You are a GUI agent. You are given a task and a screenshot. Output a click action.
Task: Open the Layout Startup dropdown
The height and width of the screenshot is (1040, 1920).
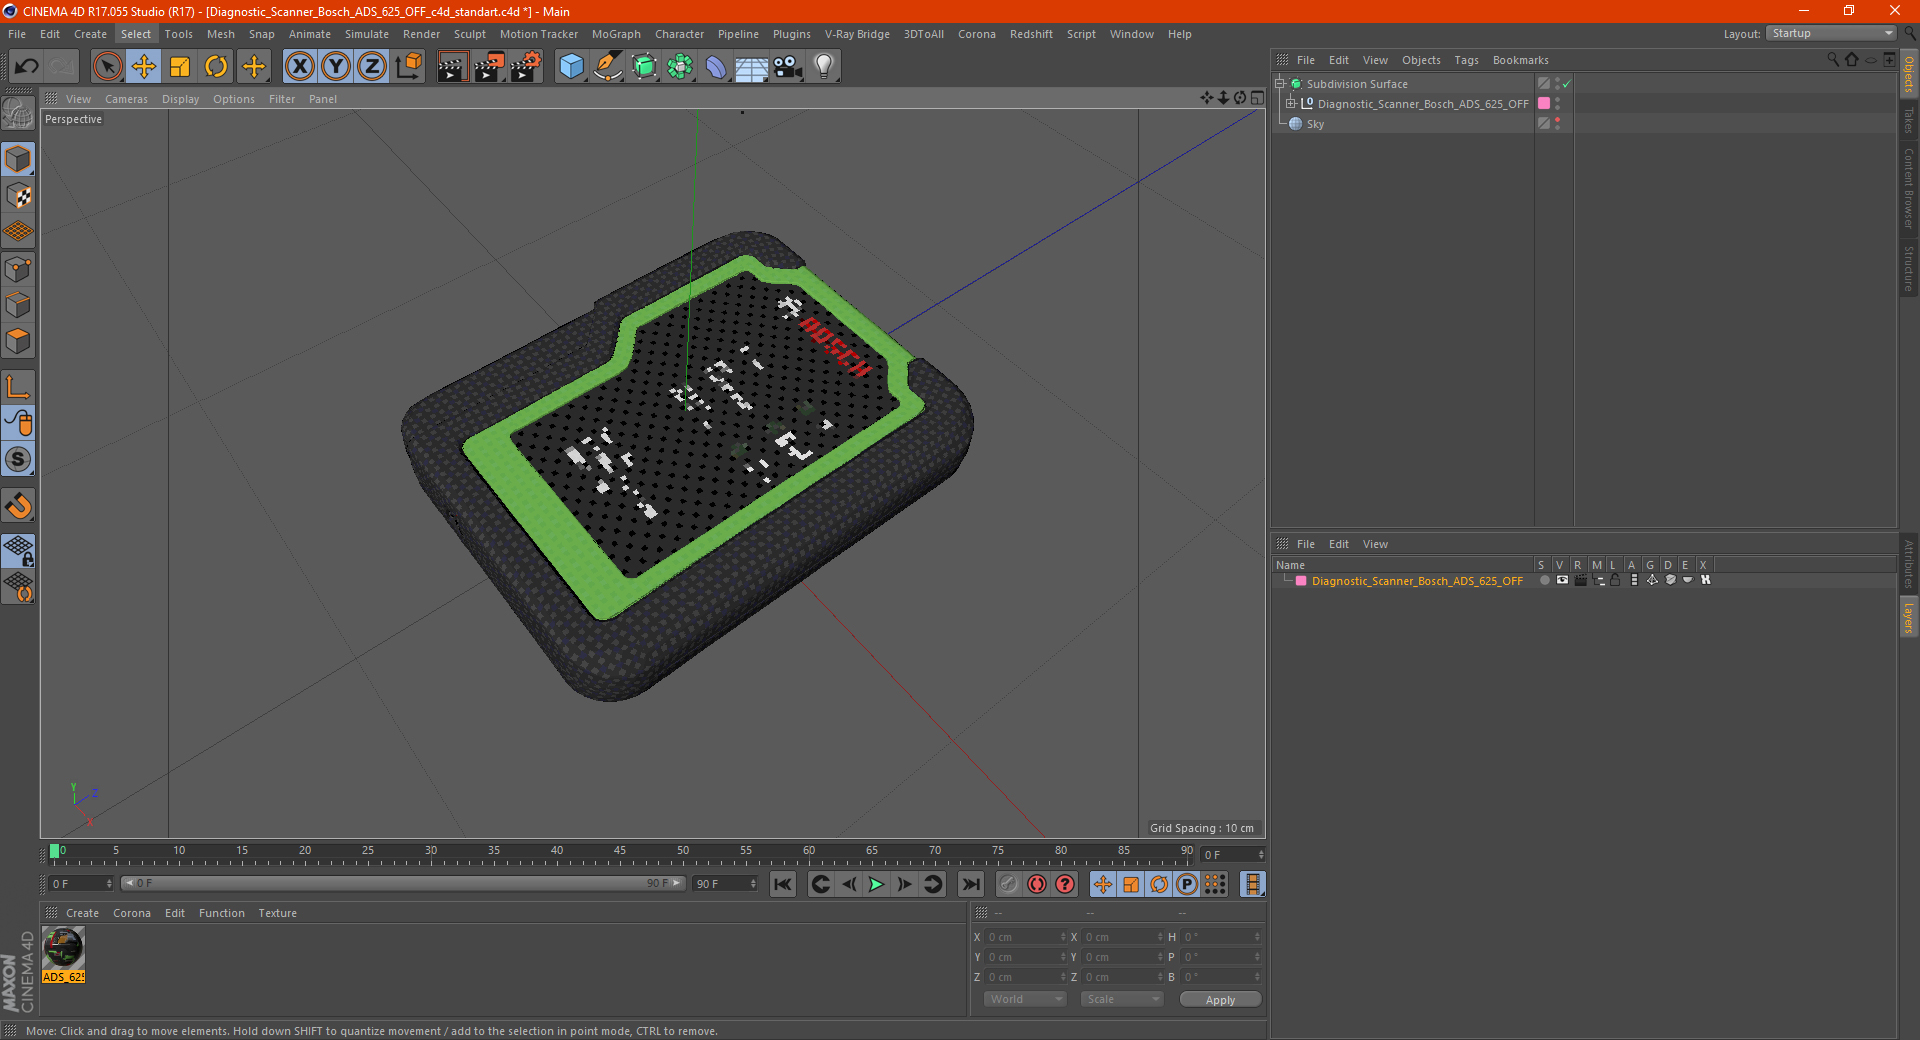tap(1831, 34)
